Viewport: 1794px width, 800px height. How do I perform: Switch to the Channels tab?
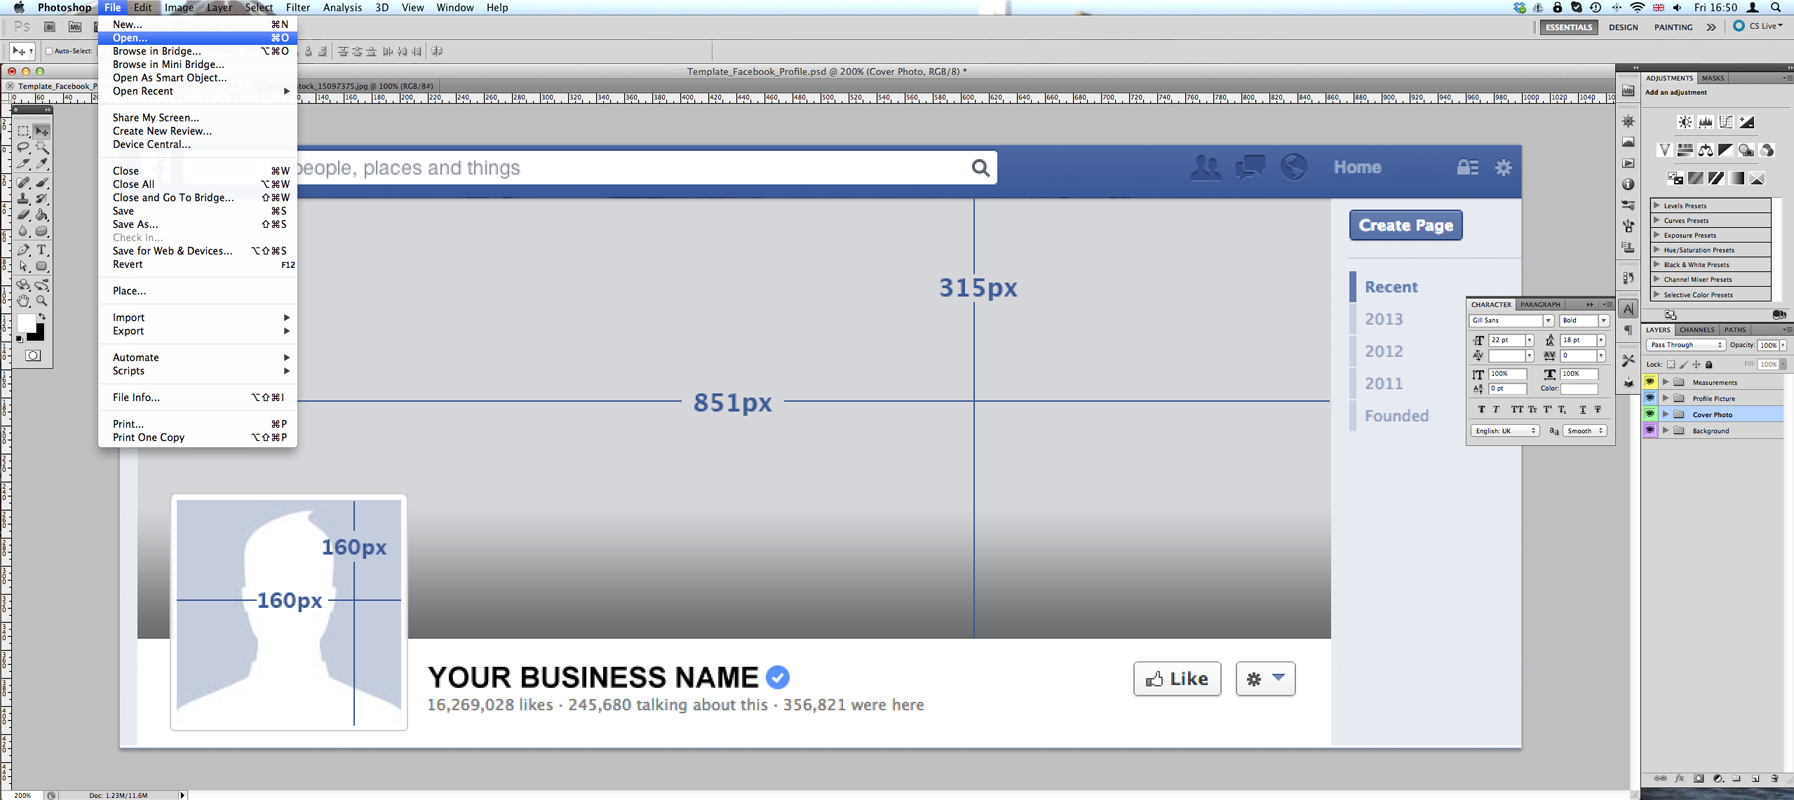(1697, 330)
